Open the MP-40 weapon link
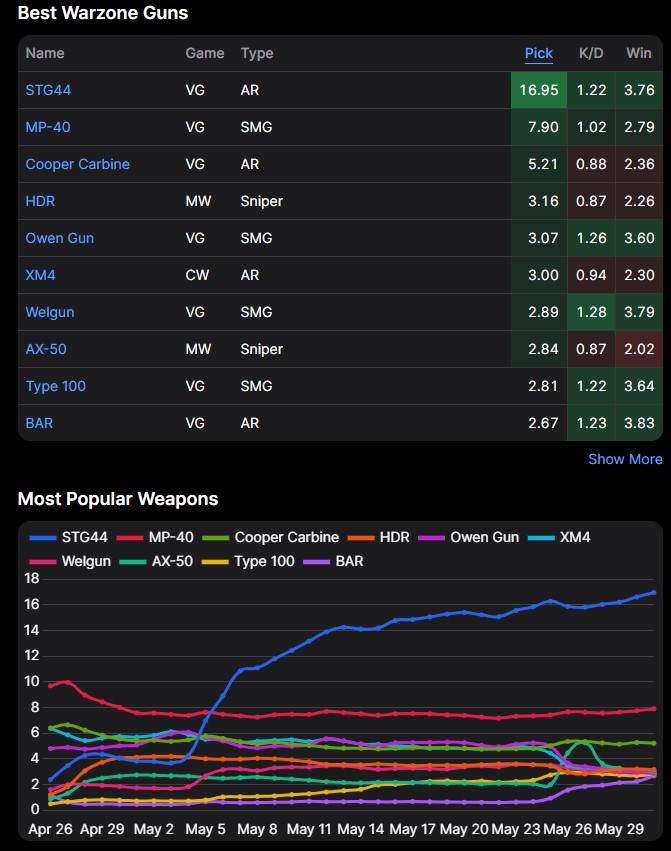671x851 pixels. [47, 127]
